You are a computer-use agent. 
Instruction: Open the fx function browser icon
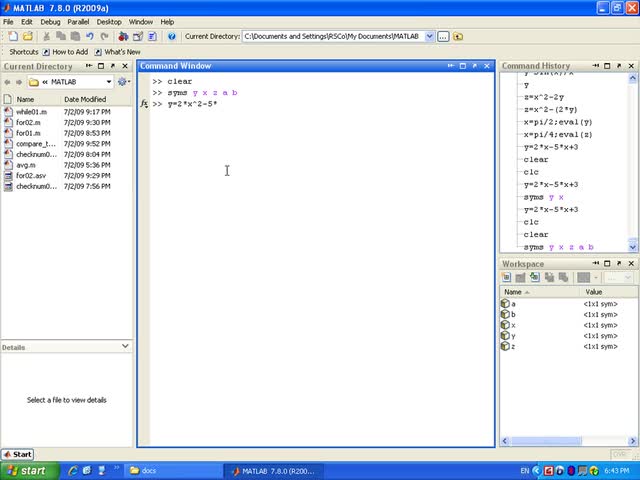click(144, 104)
